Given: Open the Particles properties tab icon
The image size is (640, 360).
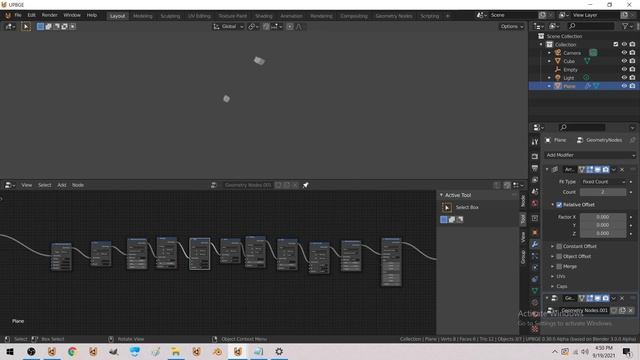Looking at the screenshot, I should (x=535, y=256).
